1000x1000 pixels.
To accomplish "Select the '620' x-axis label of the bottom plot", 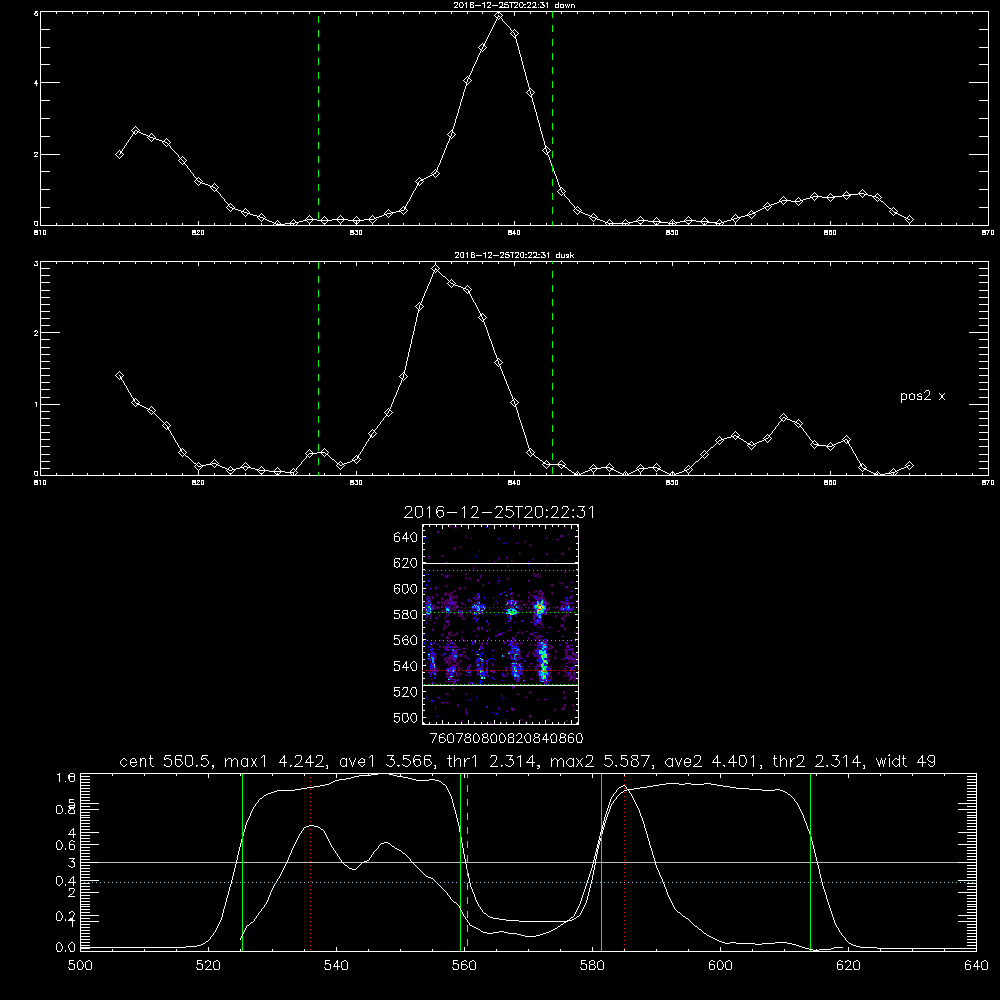I will pos(848,966).
